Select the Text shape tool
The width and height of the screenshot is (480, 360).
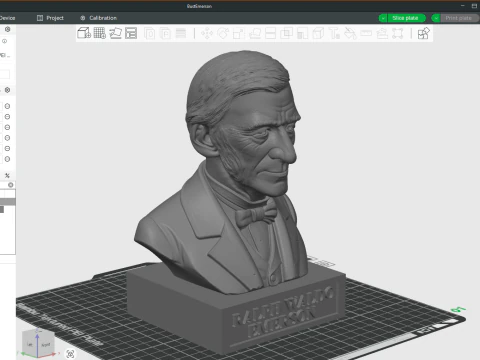pos(334,33)
